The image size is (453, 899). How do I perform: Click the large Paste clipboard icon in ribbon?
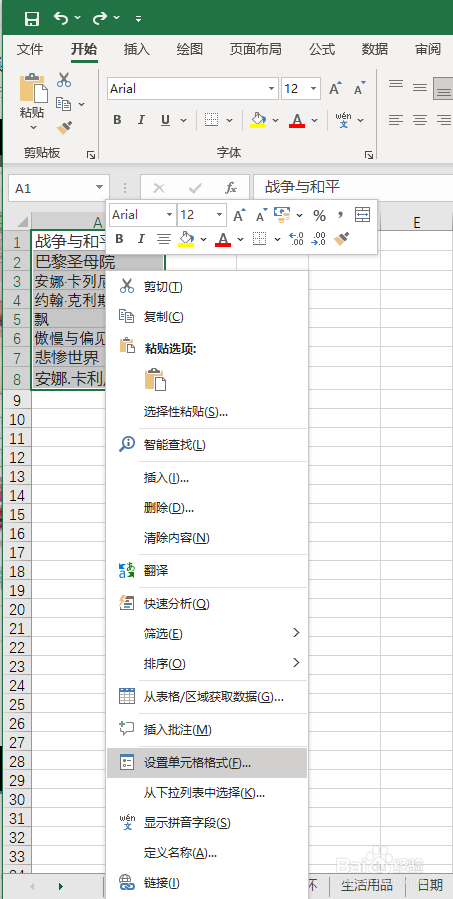[33, 88]
